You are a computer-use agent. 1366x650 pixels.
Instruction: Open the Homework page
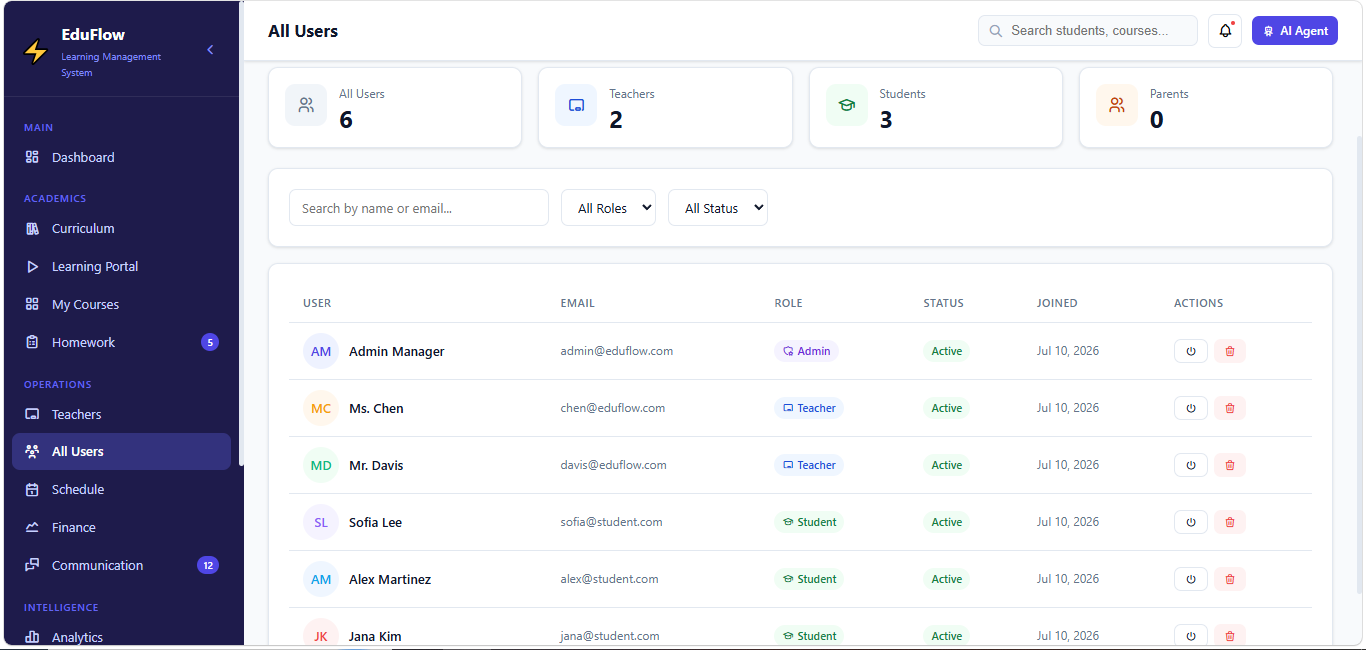click(121, 342)
